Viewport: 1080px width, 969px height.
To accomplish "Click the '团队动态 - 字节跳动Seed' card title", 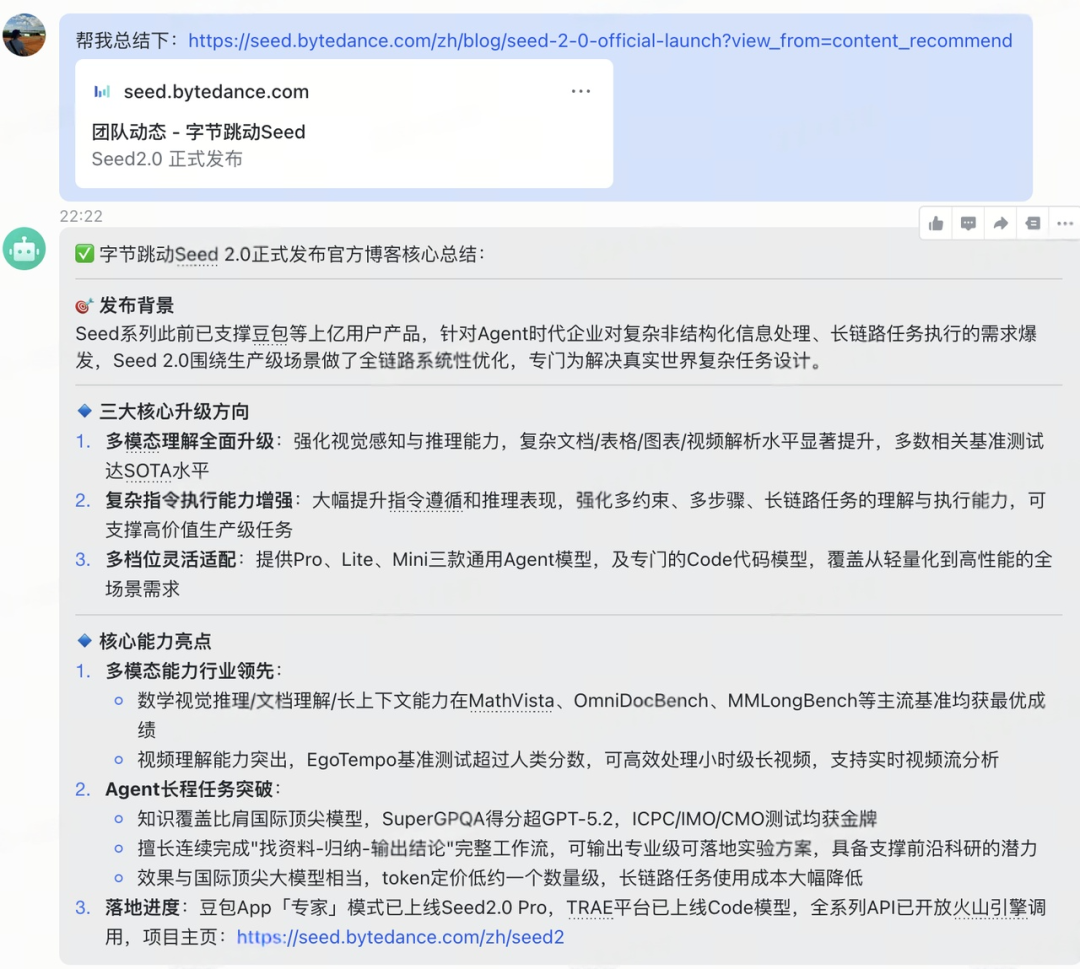I will 198,132.
